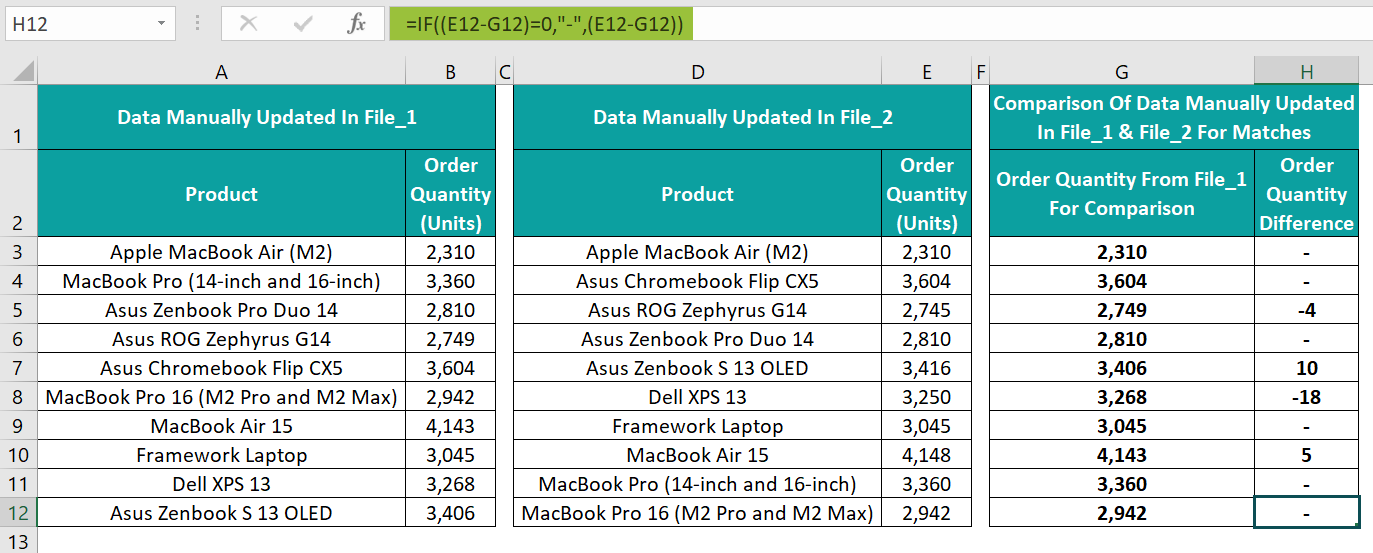Open the Name Box dropdown arrow
1373x553 pixels.
161,23
